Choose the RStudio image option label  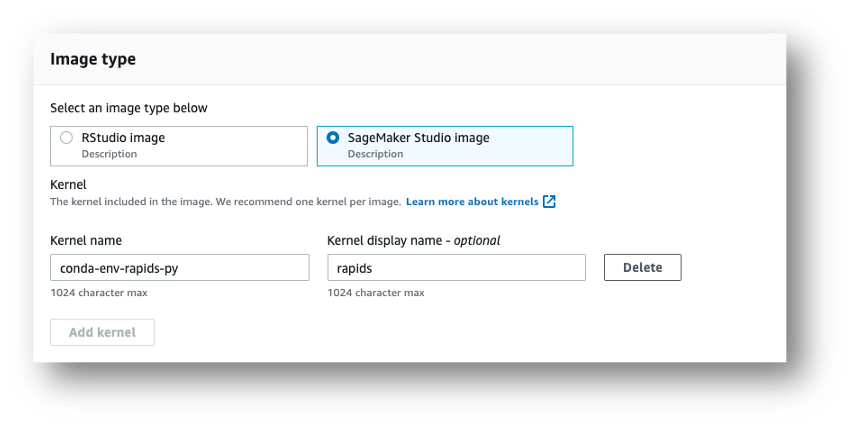[123, 138]
